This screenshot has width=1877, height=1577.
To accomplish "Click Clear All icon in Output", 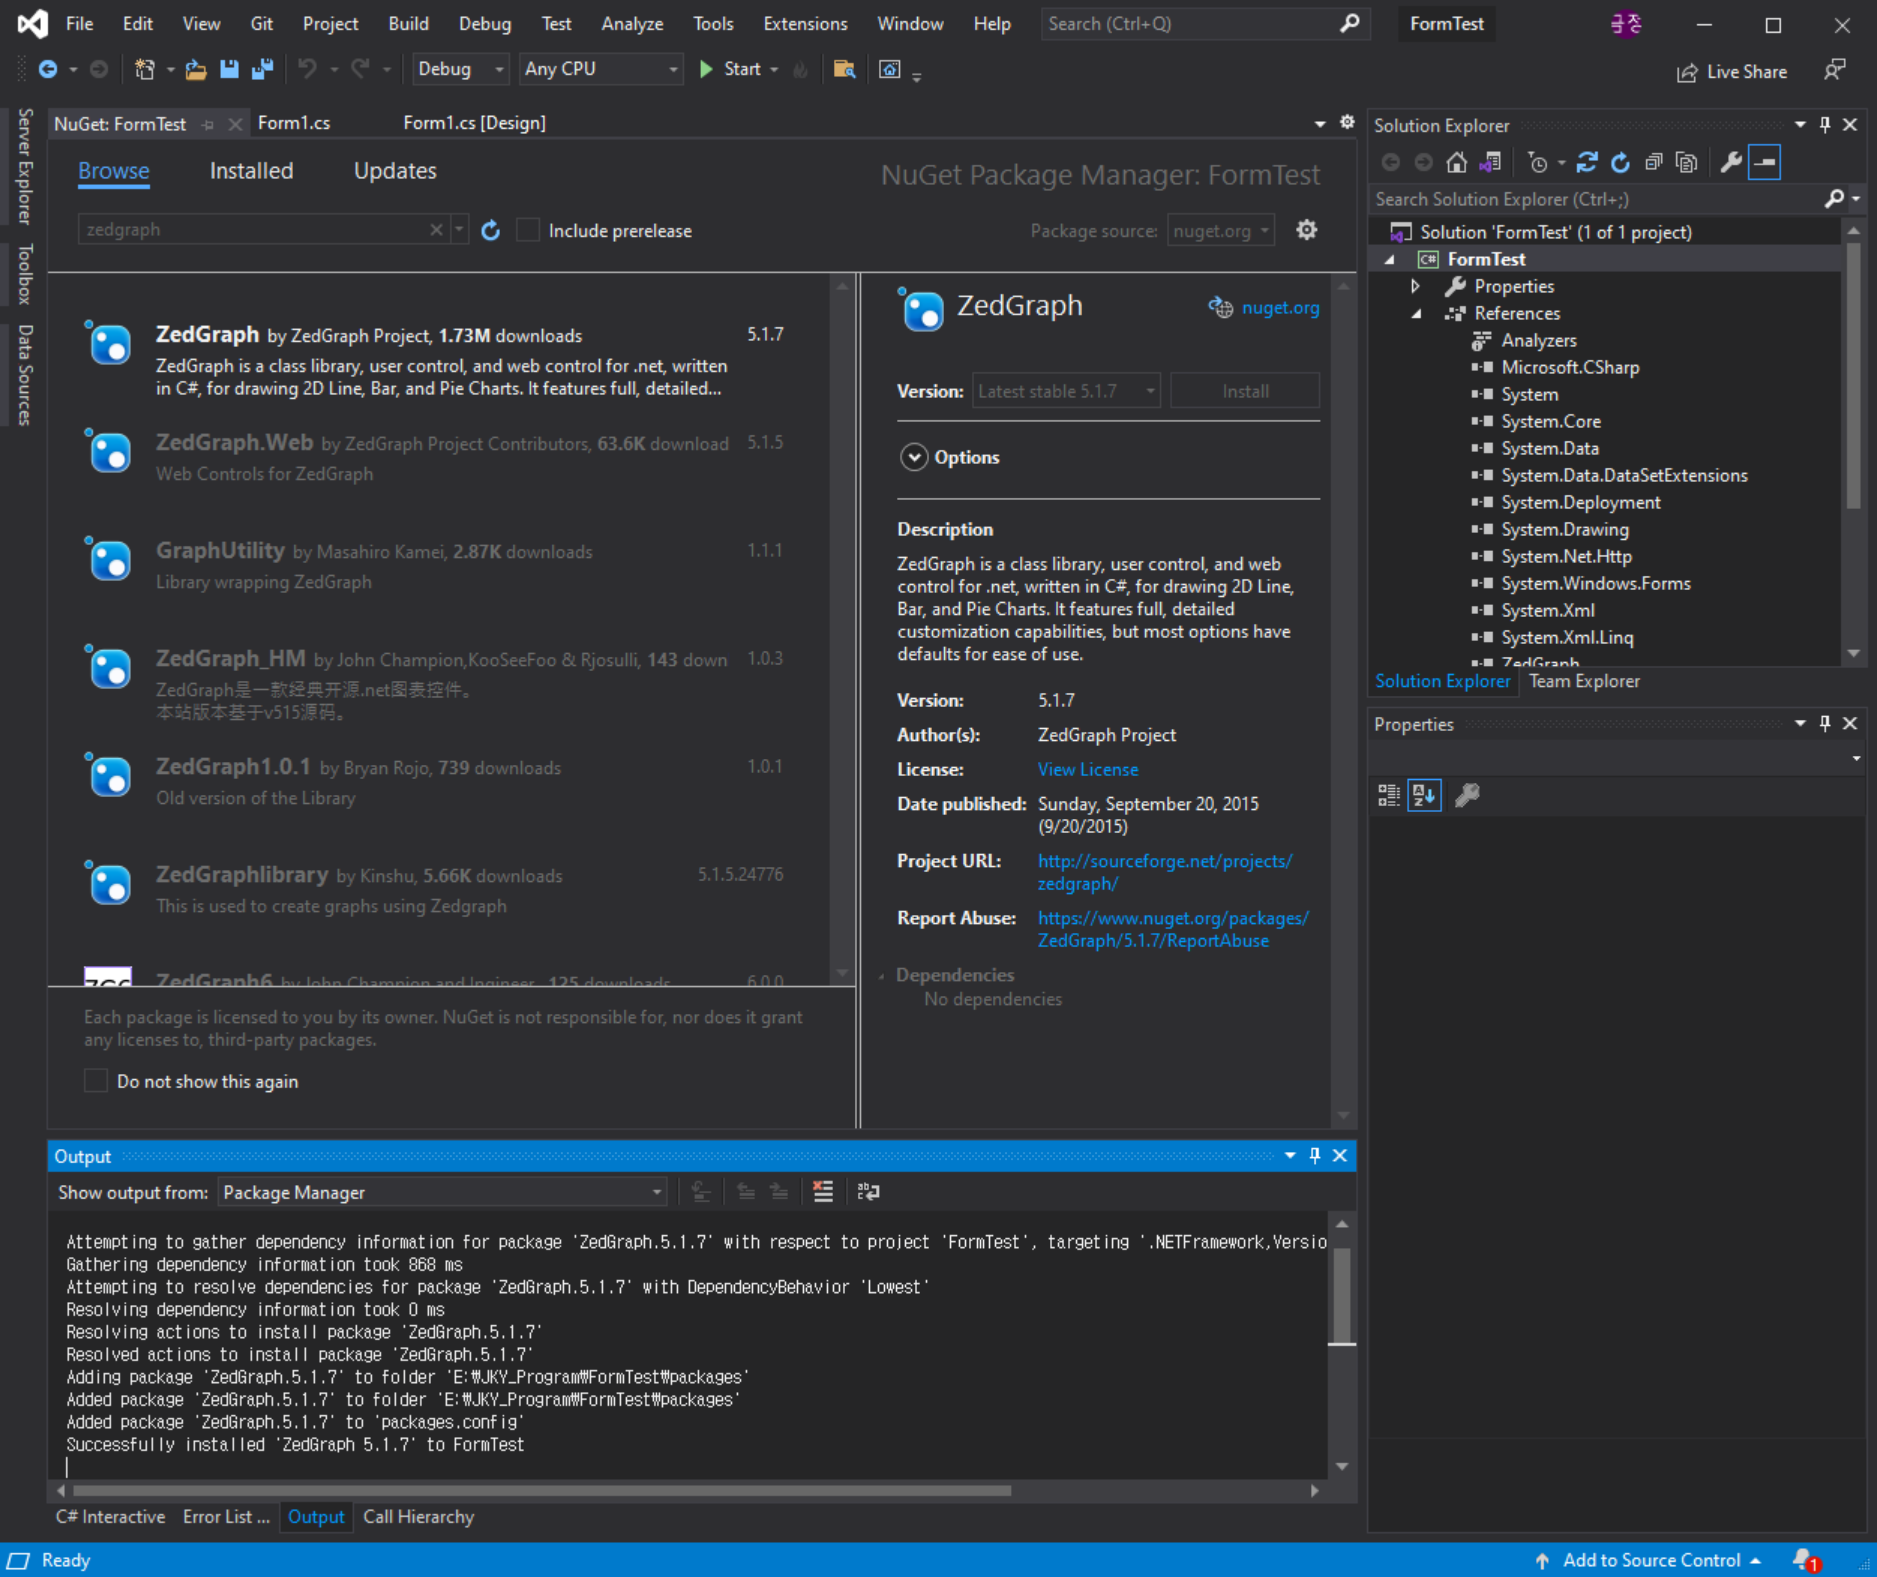I will coord(823,1191).
